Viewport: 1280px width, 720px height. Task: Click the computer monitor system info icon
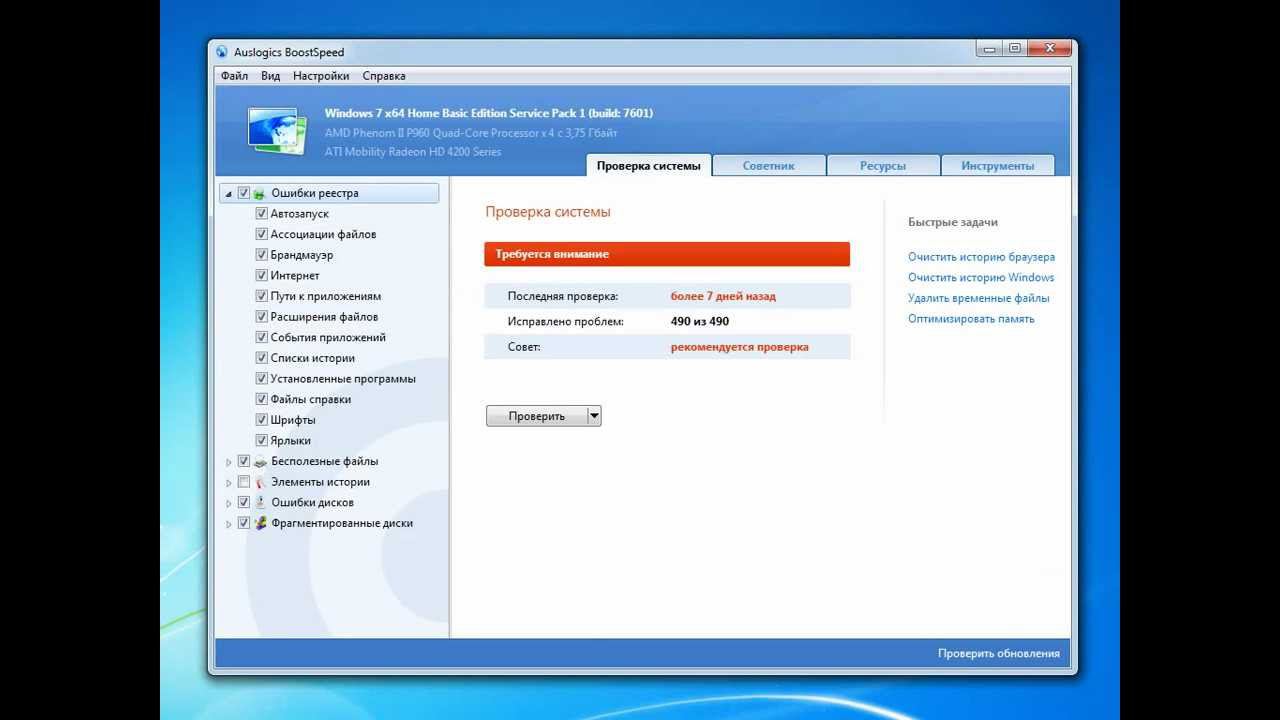tap(277, 131)
